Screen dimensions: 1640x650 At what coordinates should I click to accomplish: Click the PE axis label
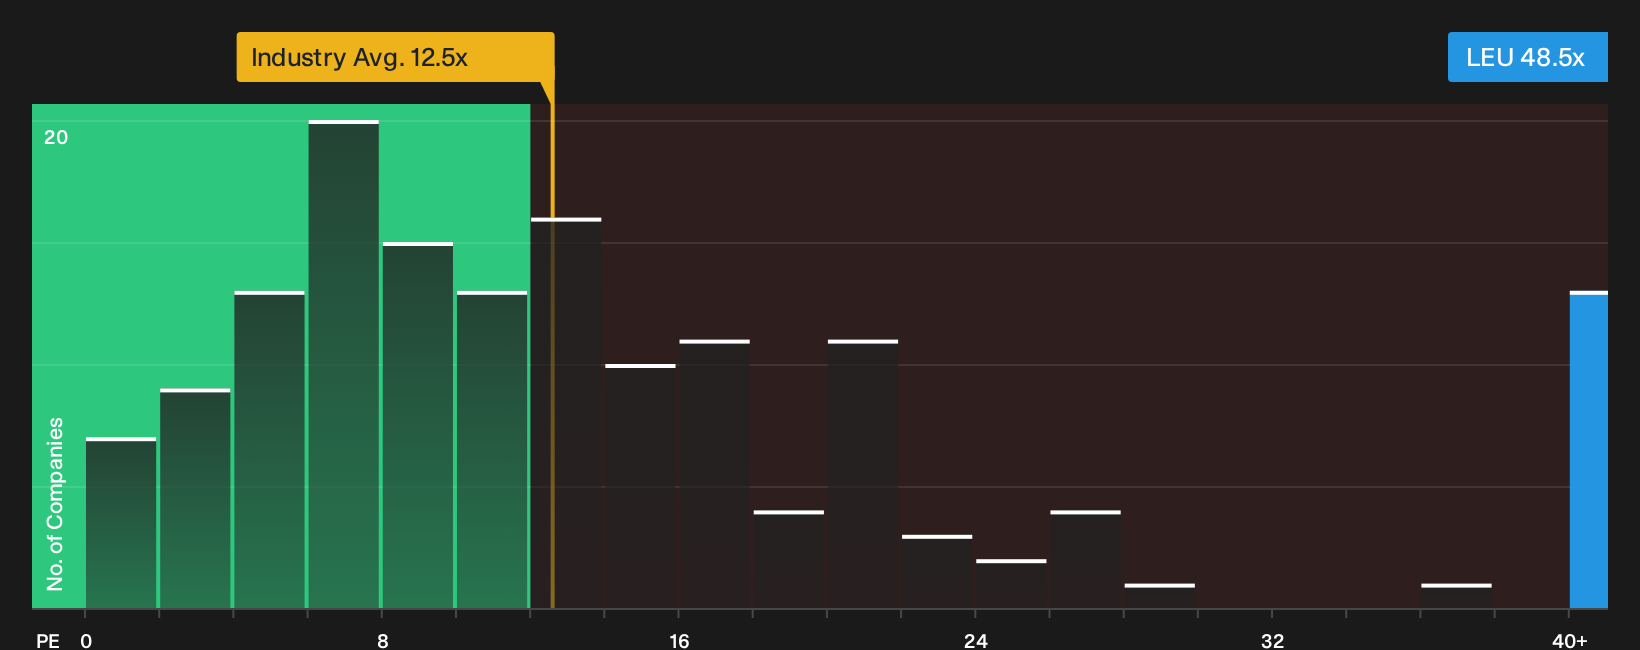(x=48, y=640)
